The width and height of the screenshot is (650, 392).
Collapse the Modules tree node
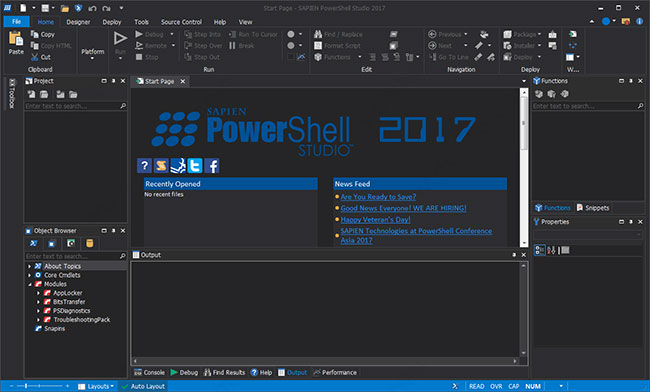click(x=29, y=284)
